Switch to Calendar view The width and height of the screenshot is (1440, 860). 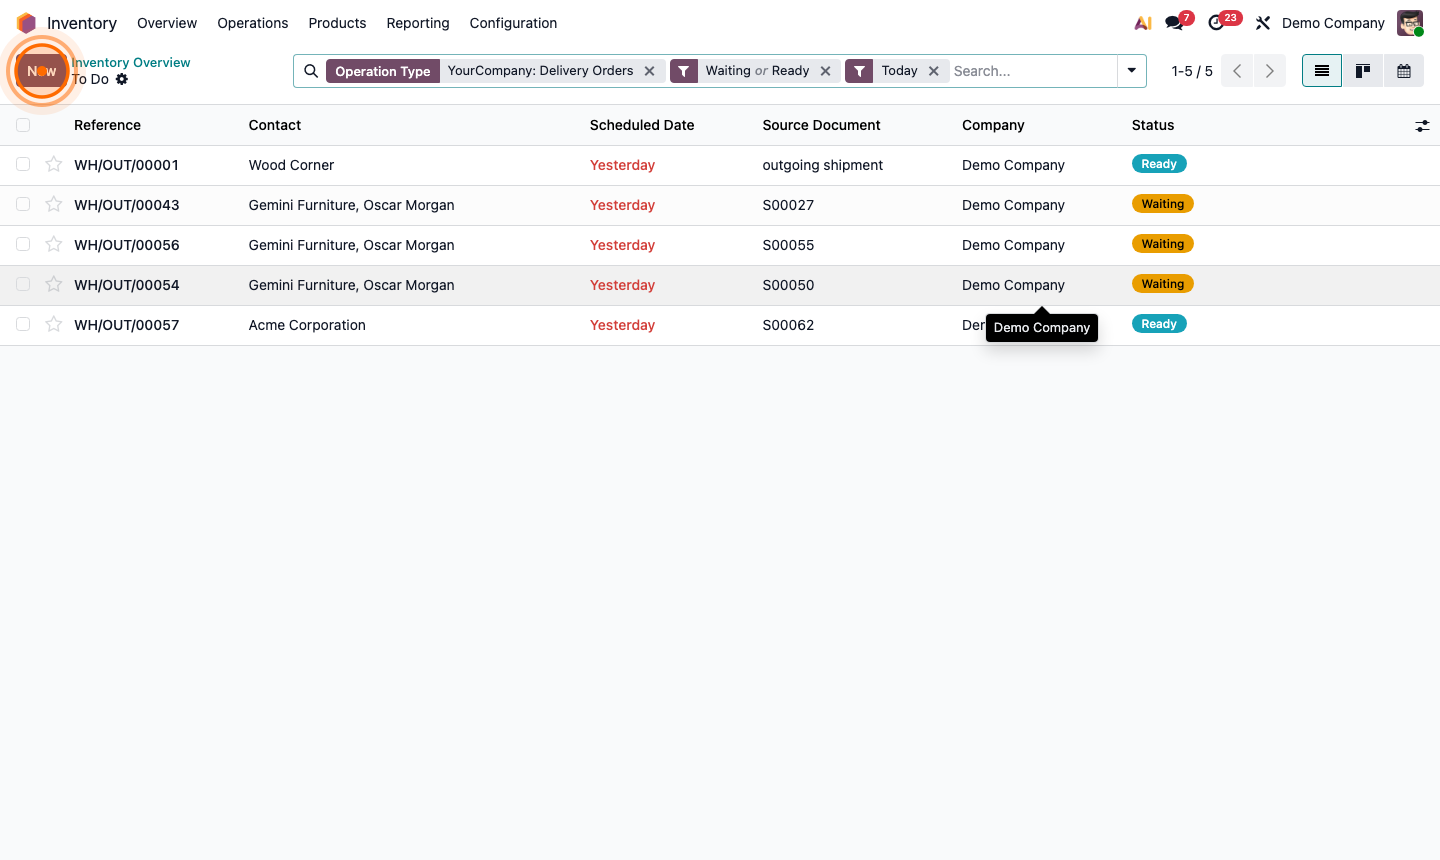(1403, 71)
